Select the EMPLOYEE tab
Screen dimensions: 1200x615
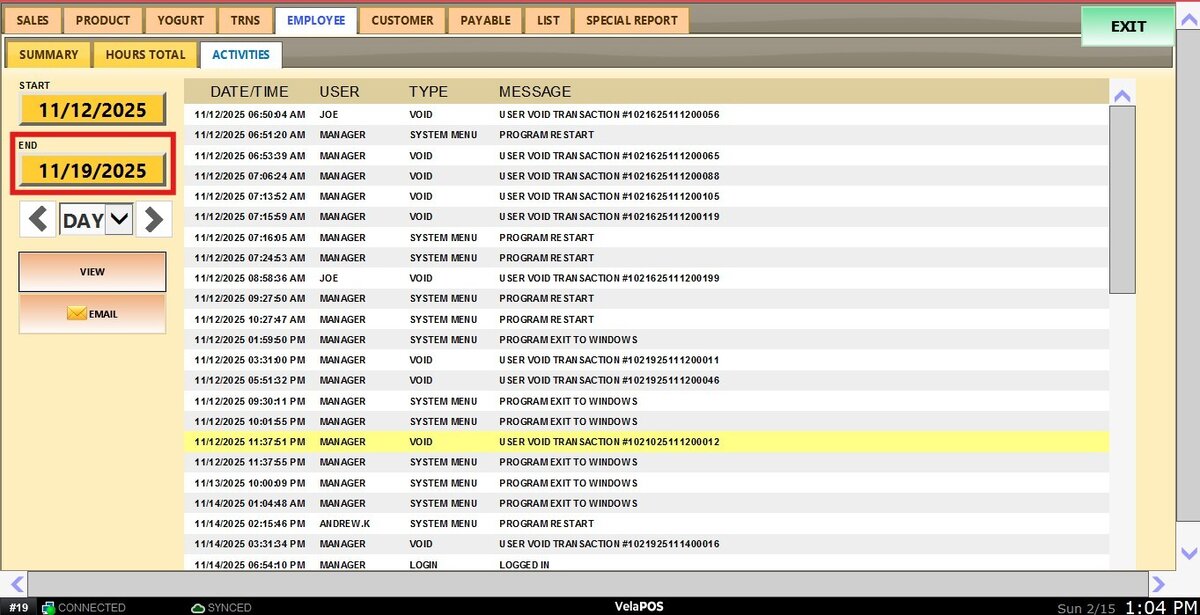pyautogui.click(x=316, y=20)
